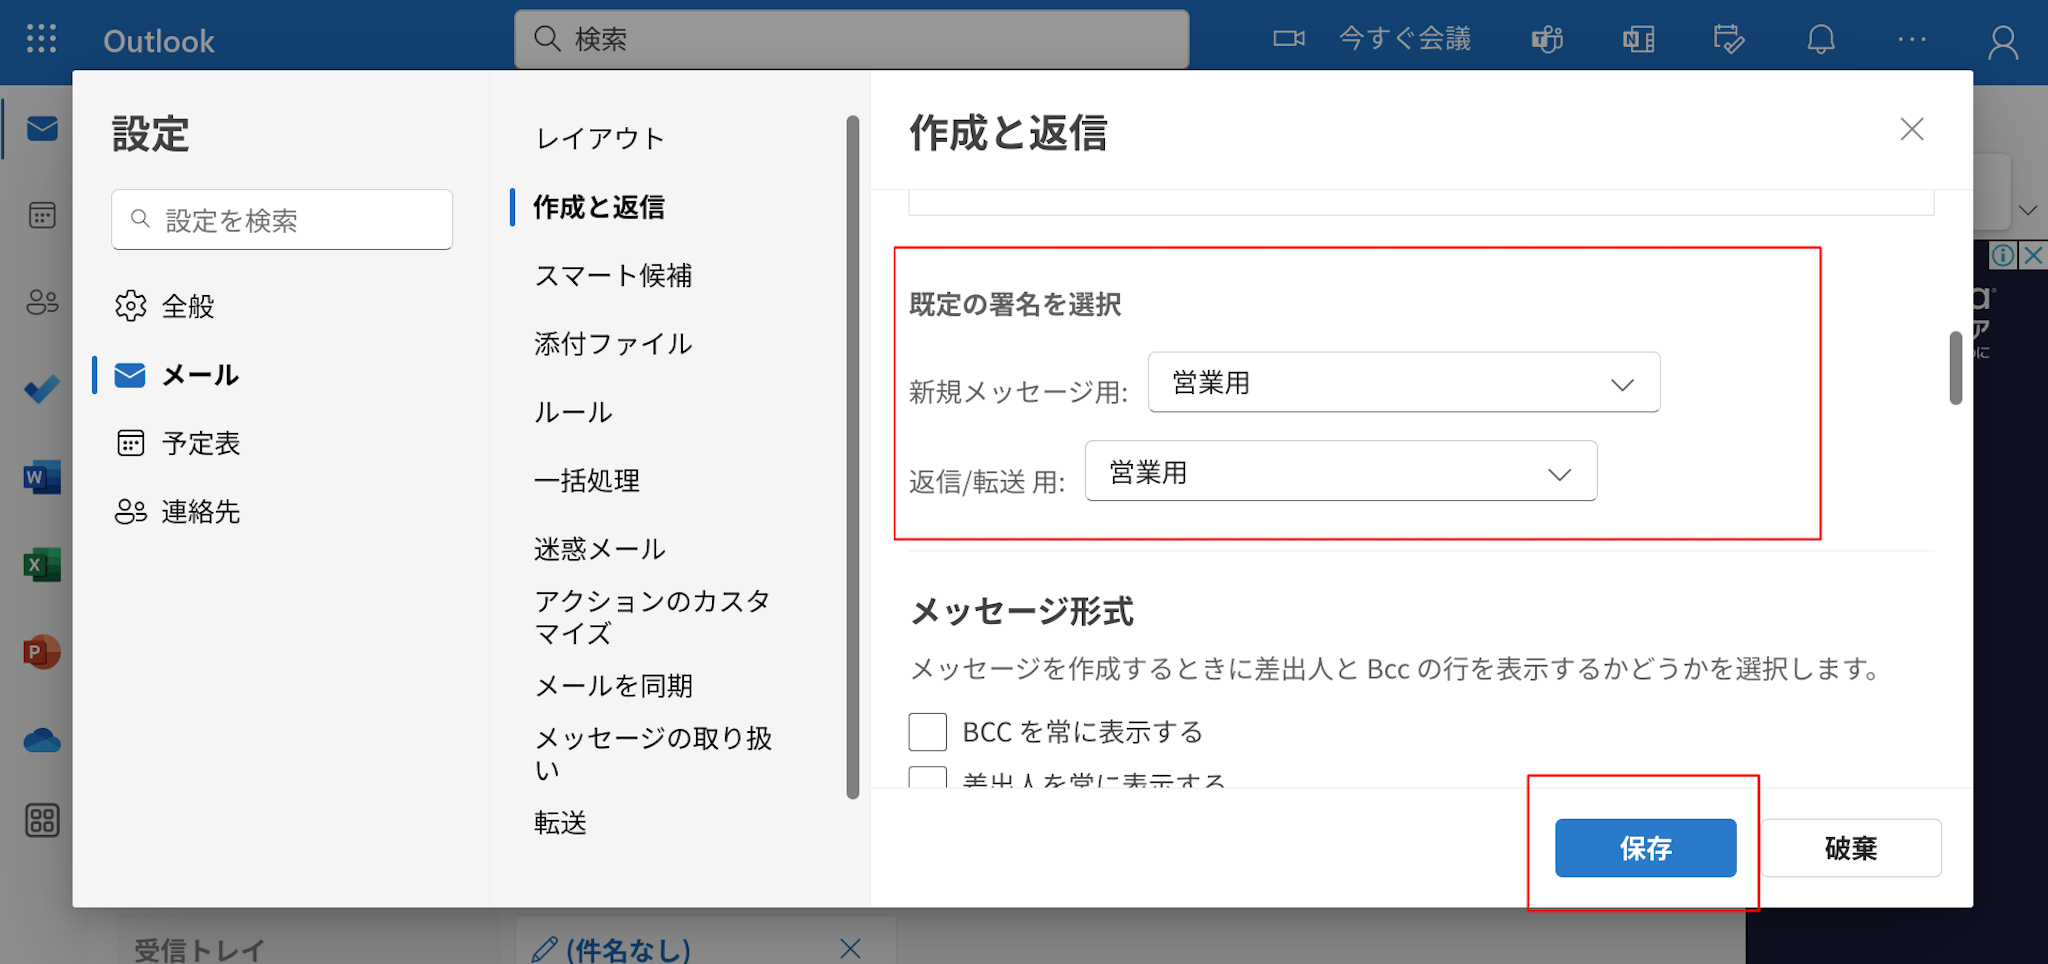The width and height of the screenshot is (2048, 964).
Task: Open the more options ellipsis in header
Action: click(1911, 40)
